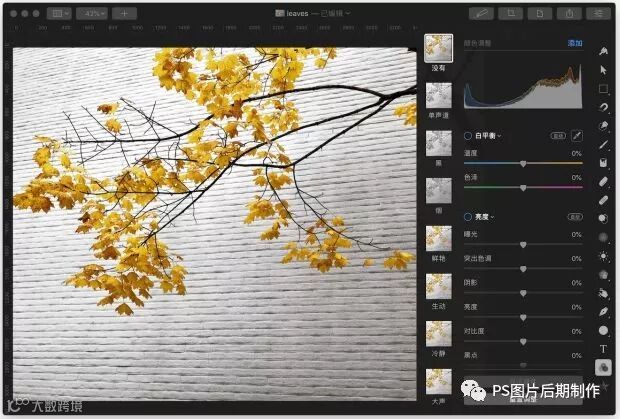
Task: Select the Shape circle tool
Action: pyautogui.click(x=603, y=330)
